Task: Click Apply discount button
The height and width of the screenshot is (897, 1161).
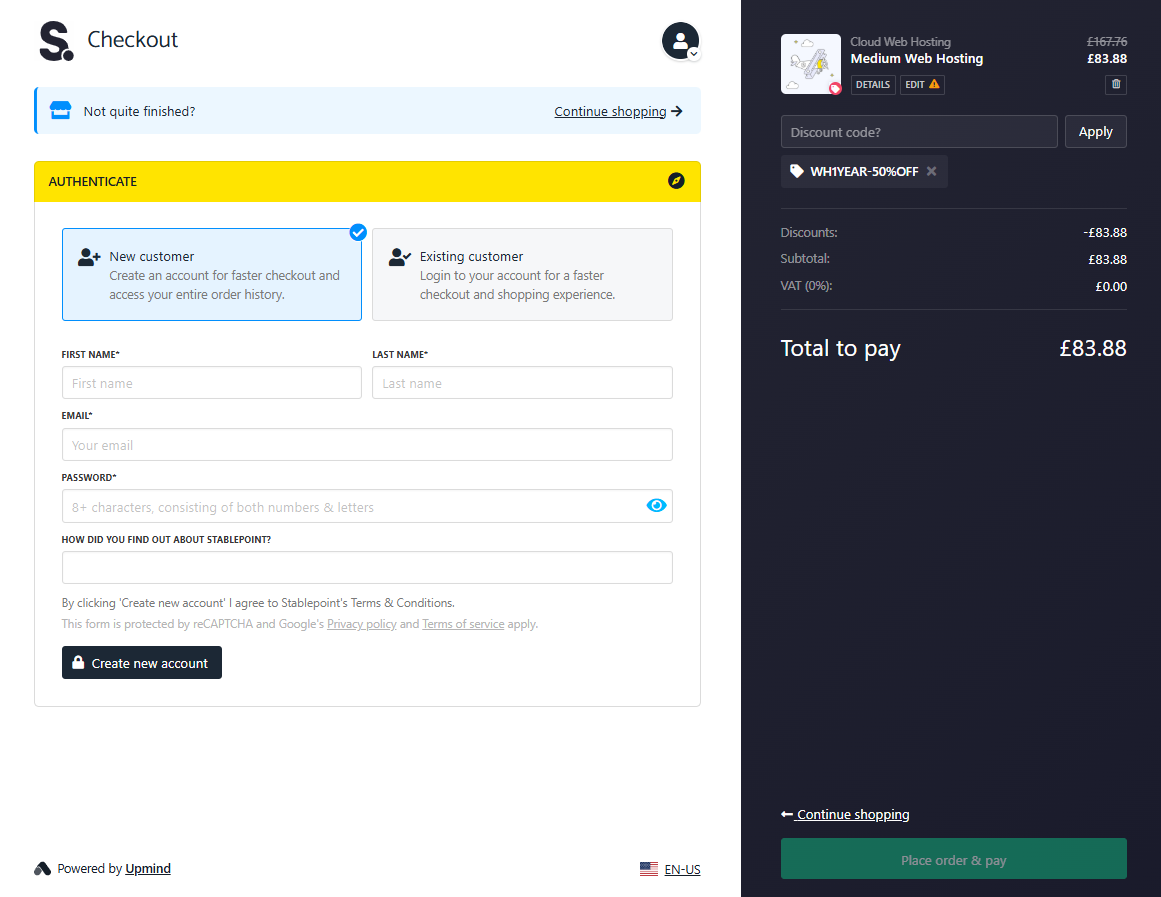Action: [x=1096, y=132]
